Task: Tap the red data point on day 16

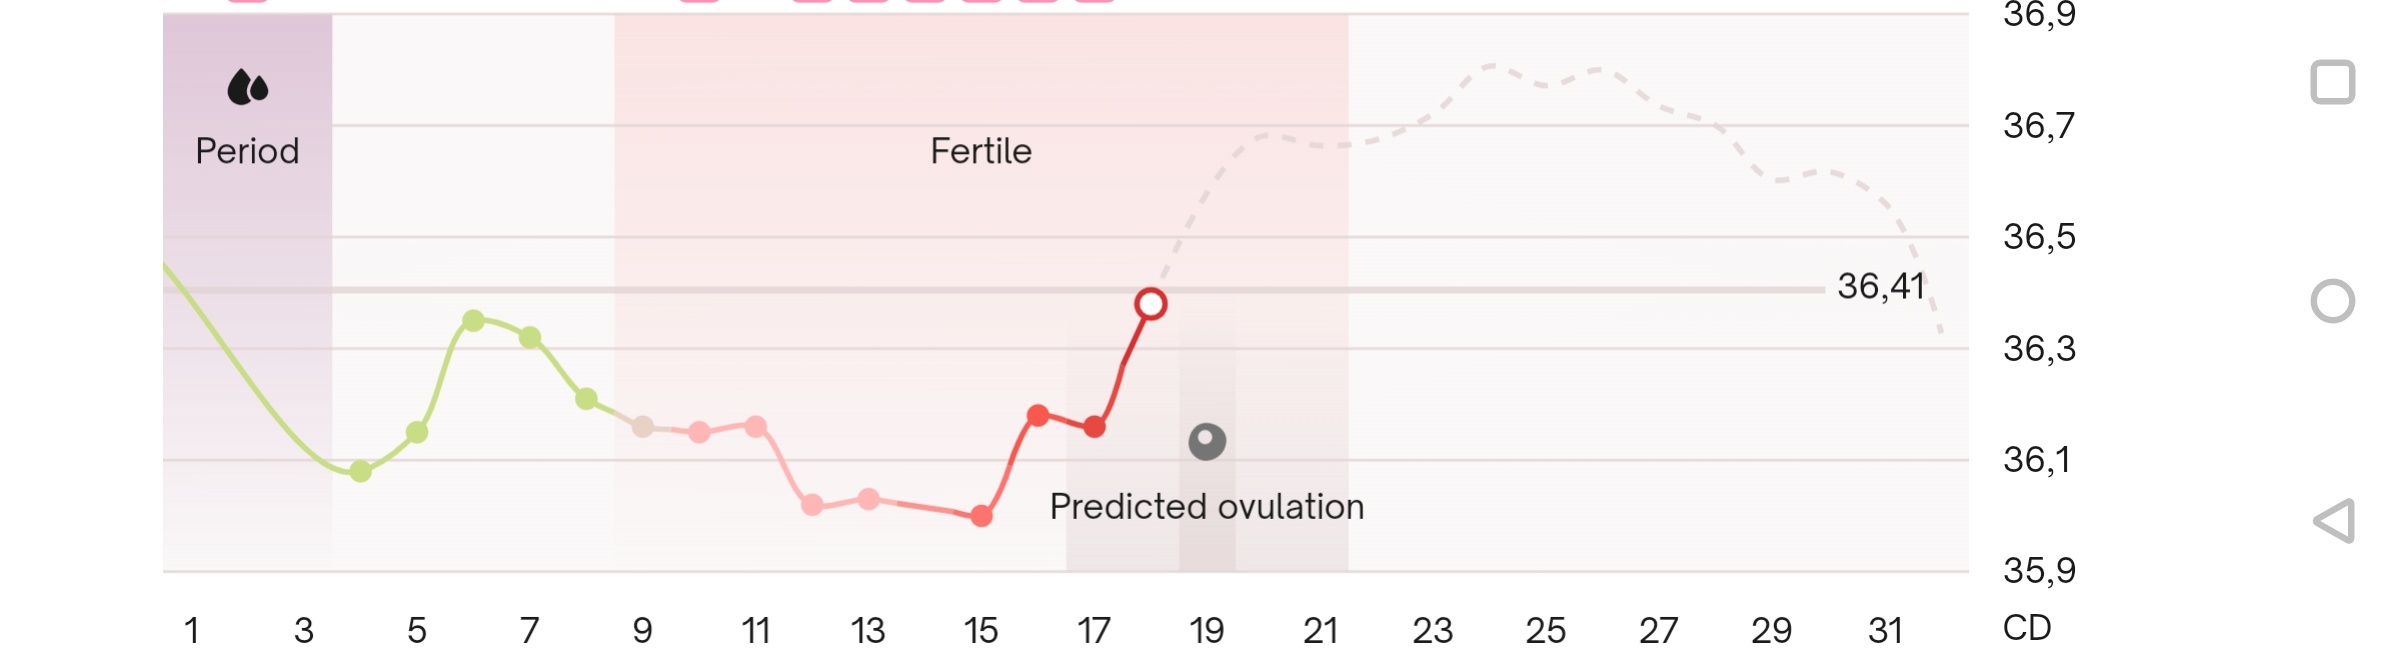Action: 1038,415
